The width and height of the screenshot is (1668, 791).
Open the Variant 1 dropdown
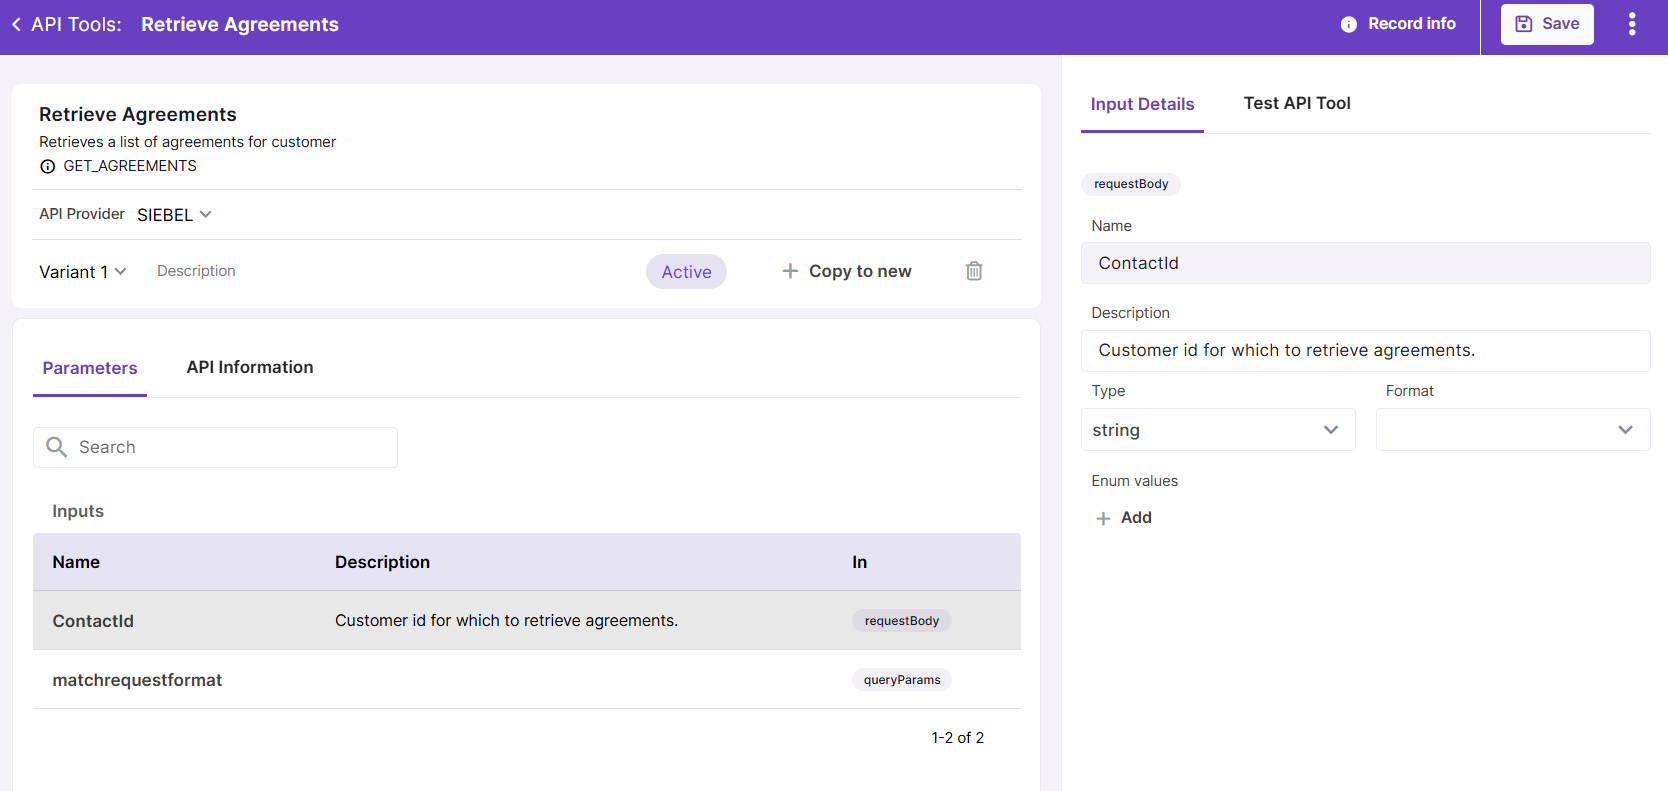[x=83, y=272]
